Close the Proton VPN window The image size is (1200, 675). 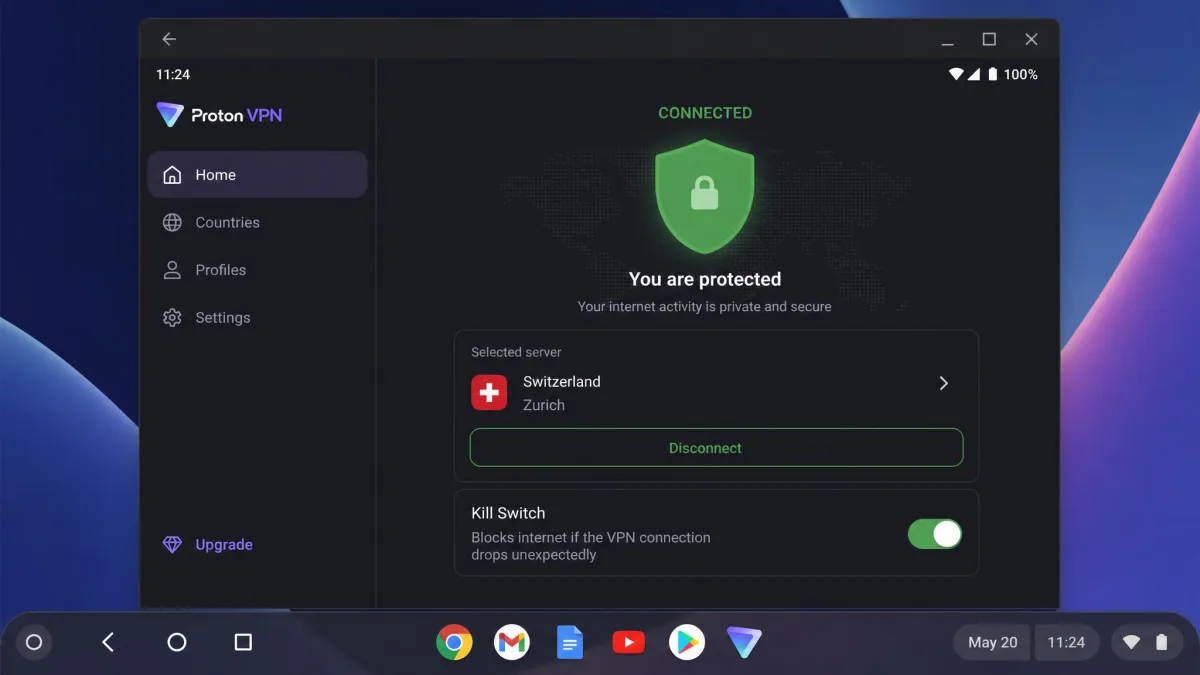coord(1031,39)
